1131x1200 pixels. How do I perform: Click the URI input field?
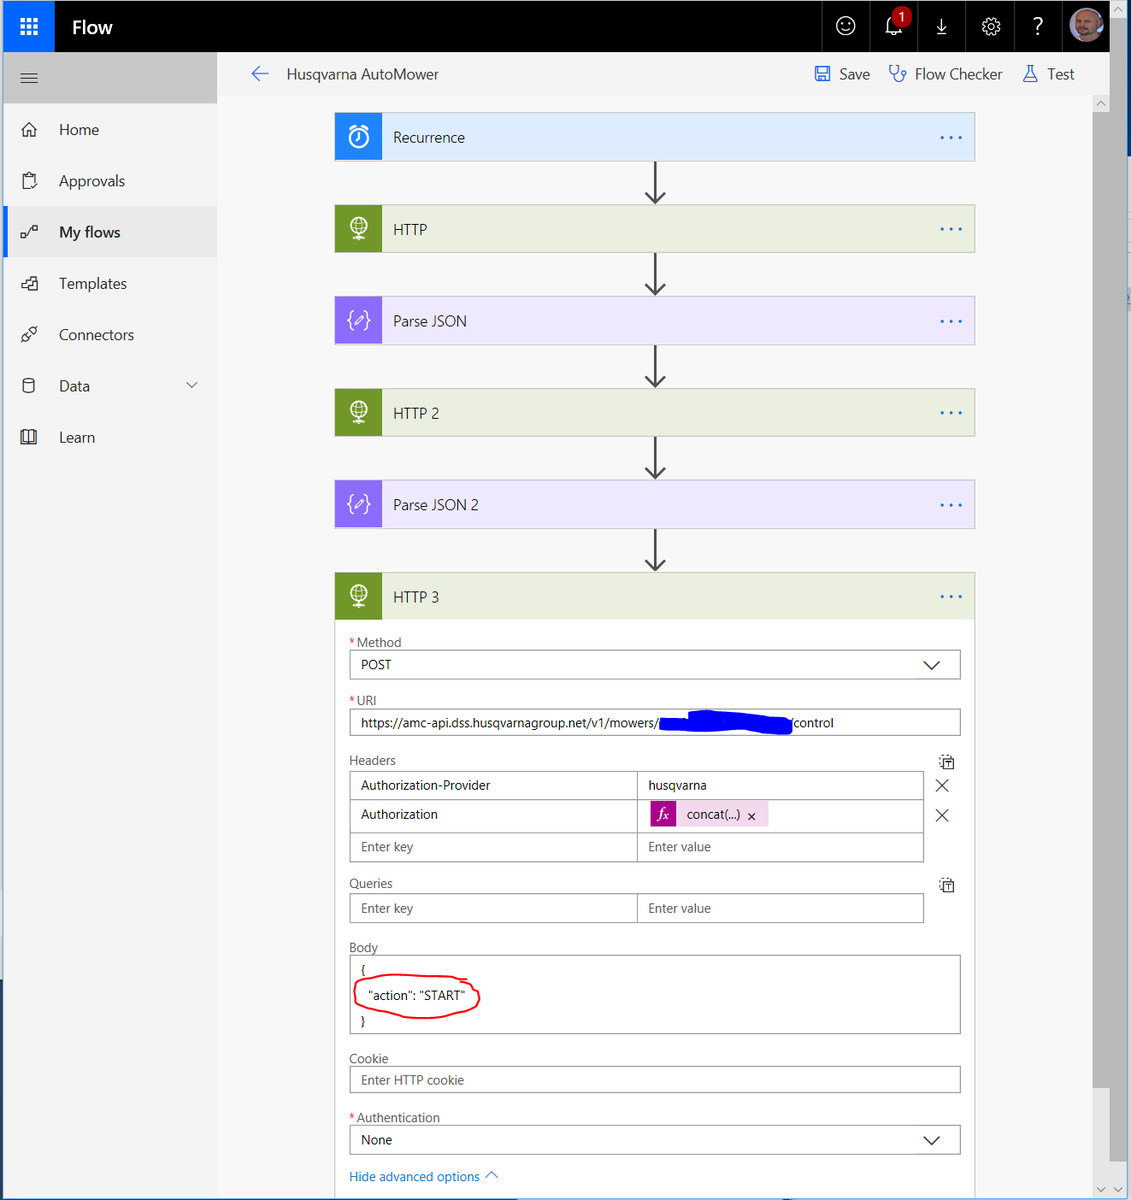click(655, 723)
